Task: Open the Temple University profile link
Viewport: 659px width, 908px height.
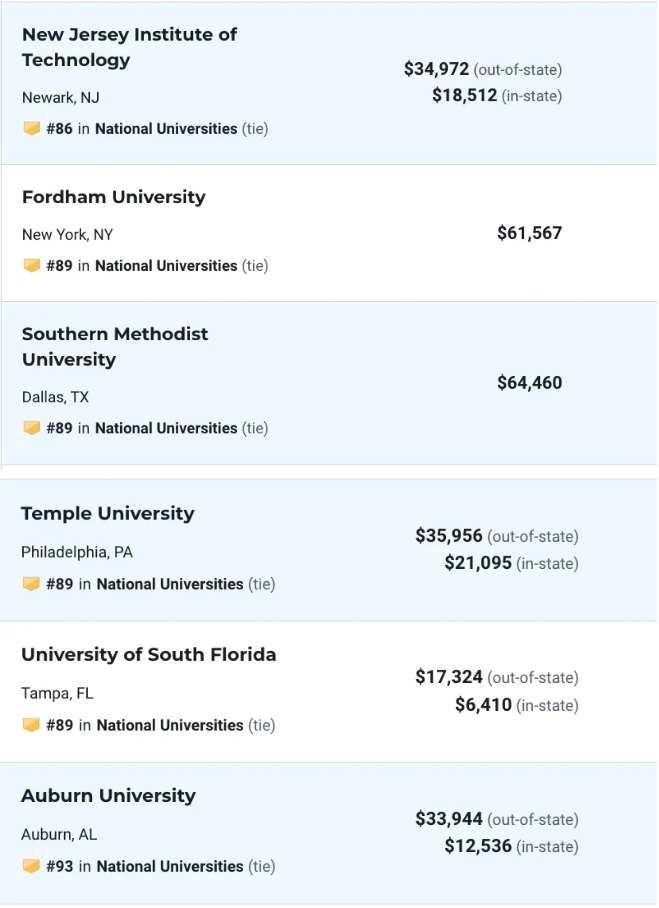Action: click(x=107, y=514)
